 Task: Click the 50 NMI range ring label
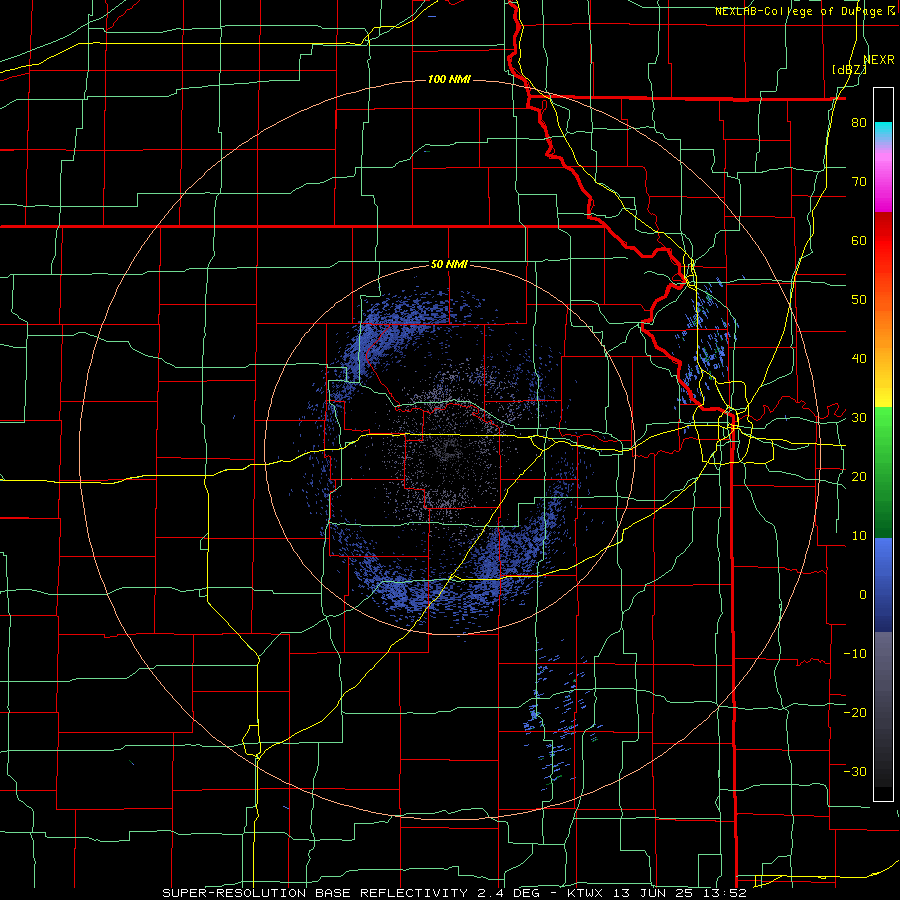coord(449,264)
